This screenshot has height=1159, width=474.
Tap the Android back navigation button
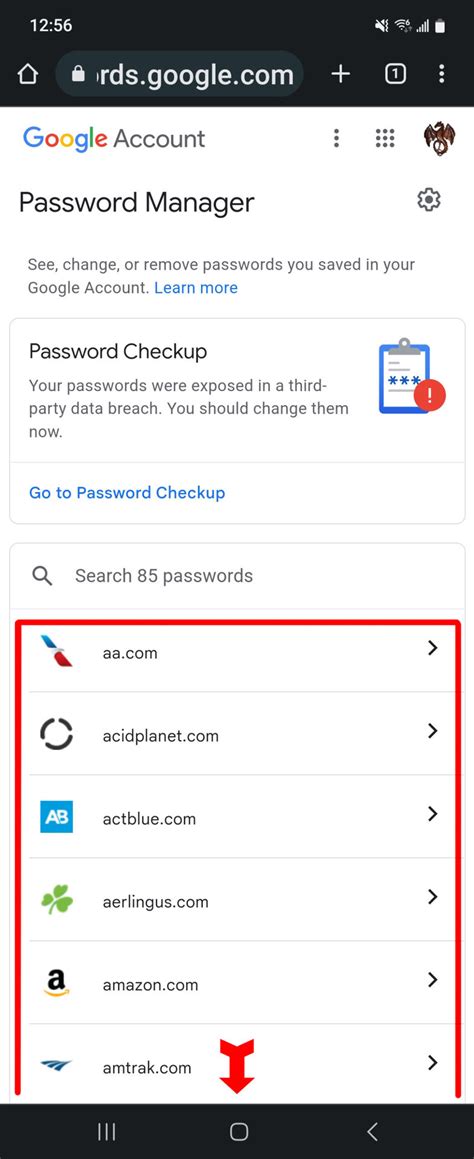(x=373, y=1131)
